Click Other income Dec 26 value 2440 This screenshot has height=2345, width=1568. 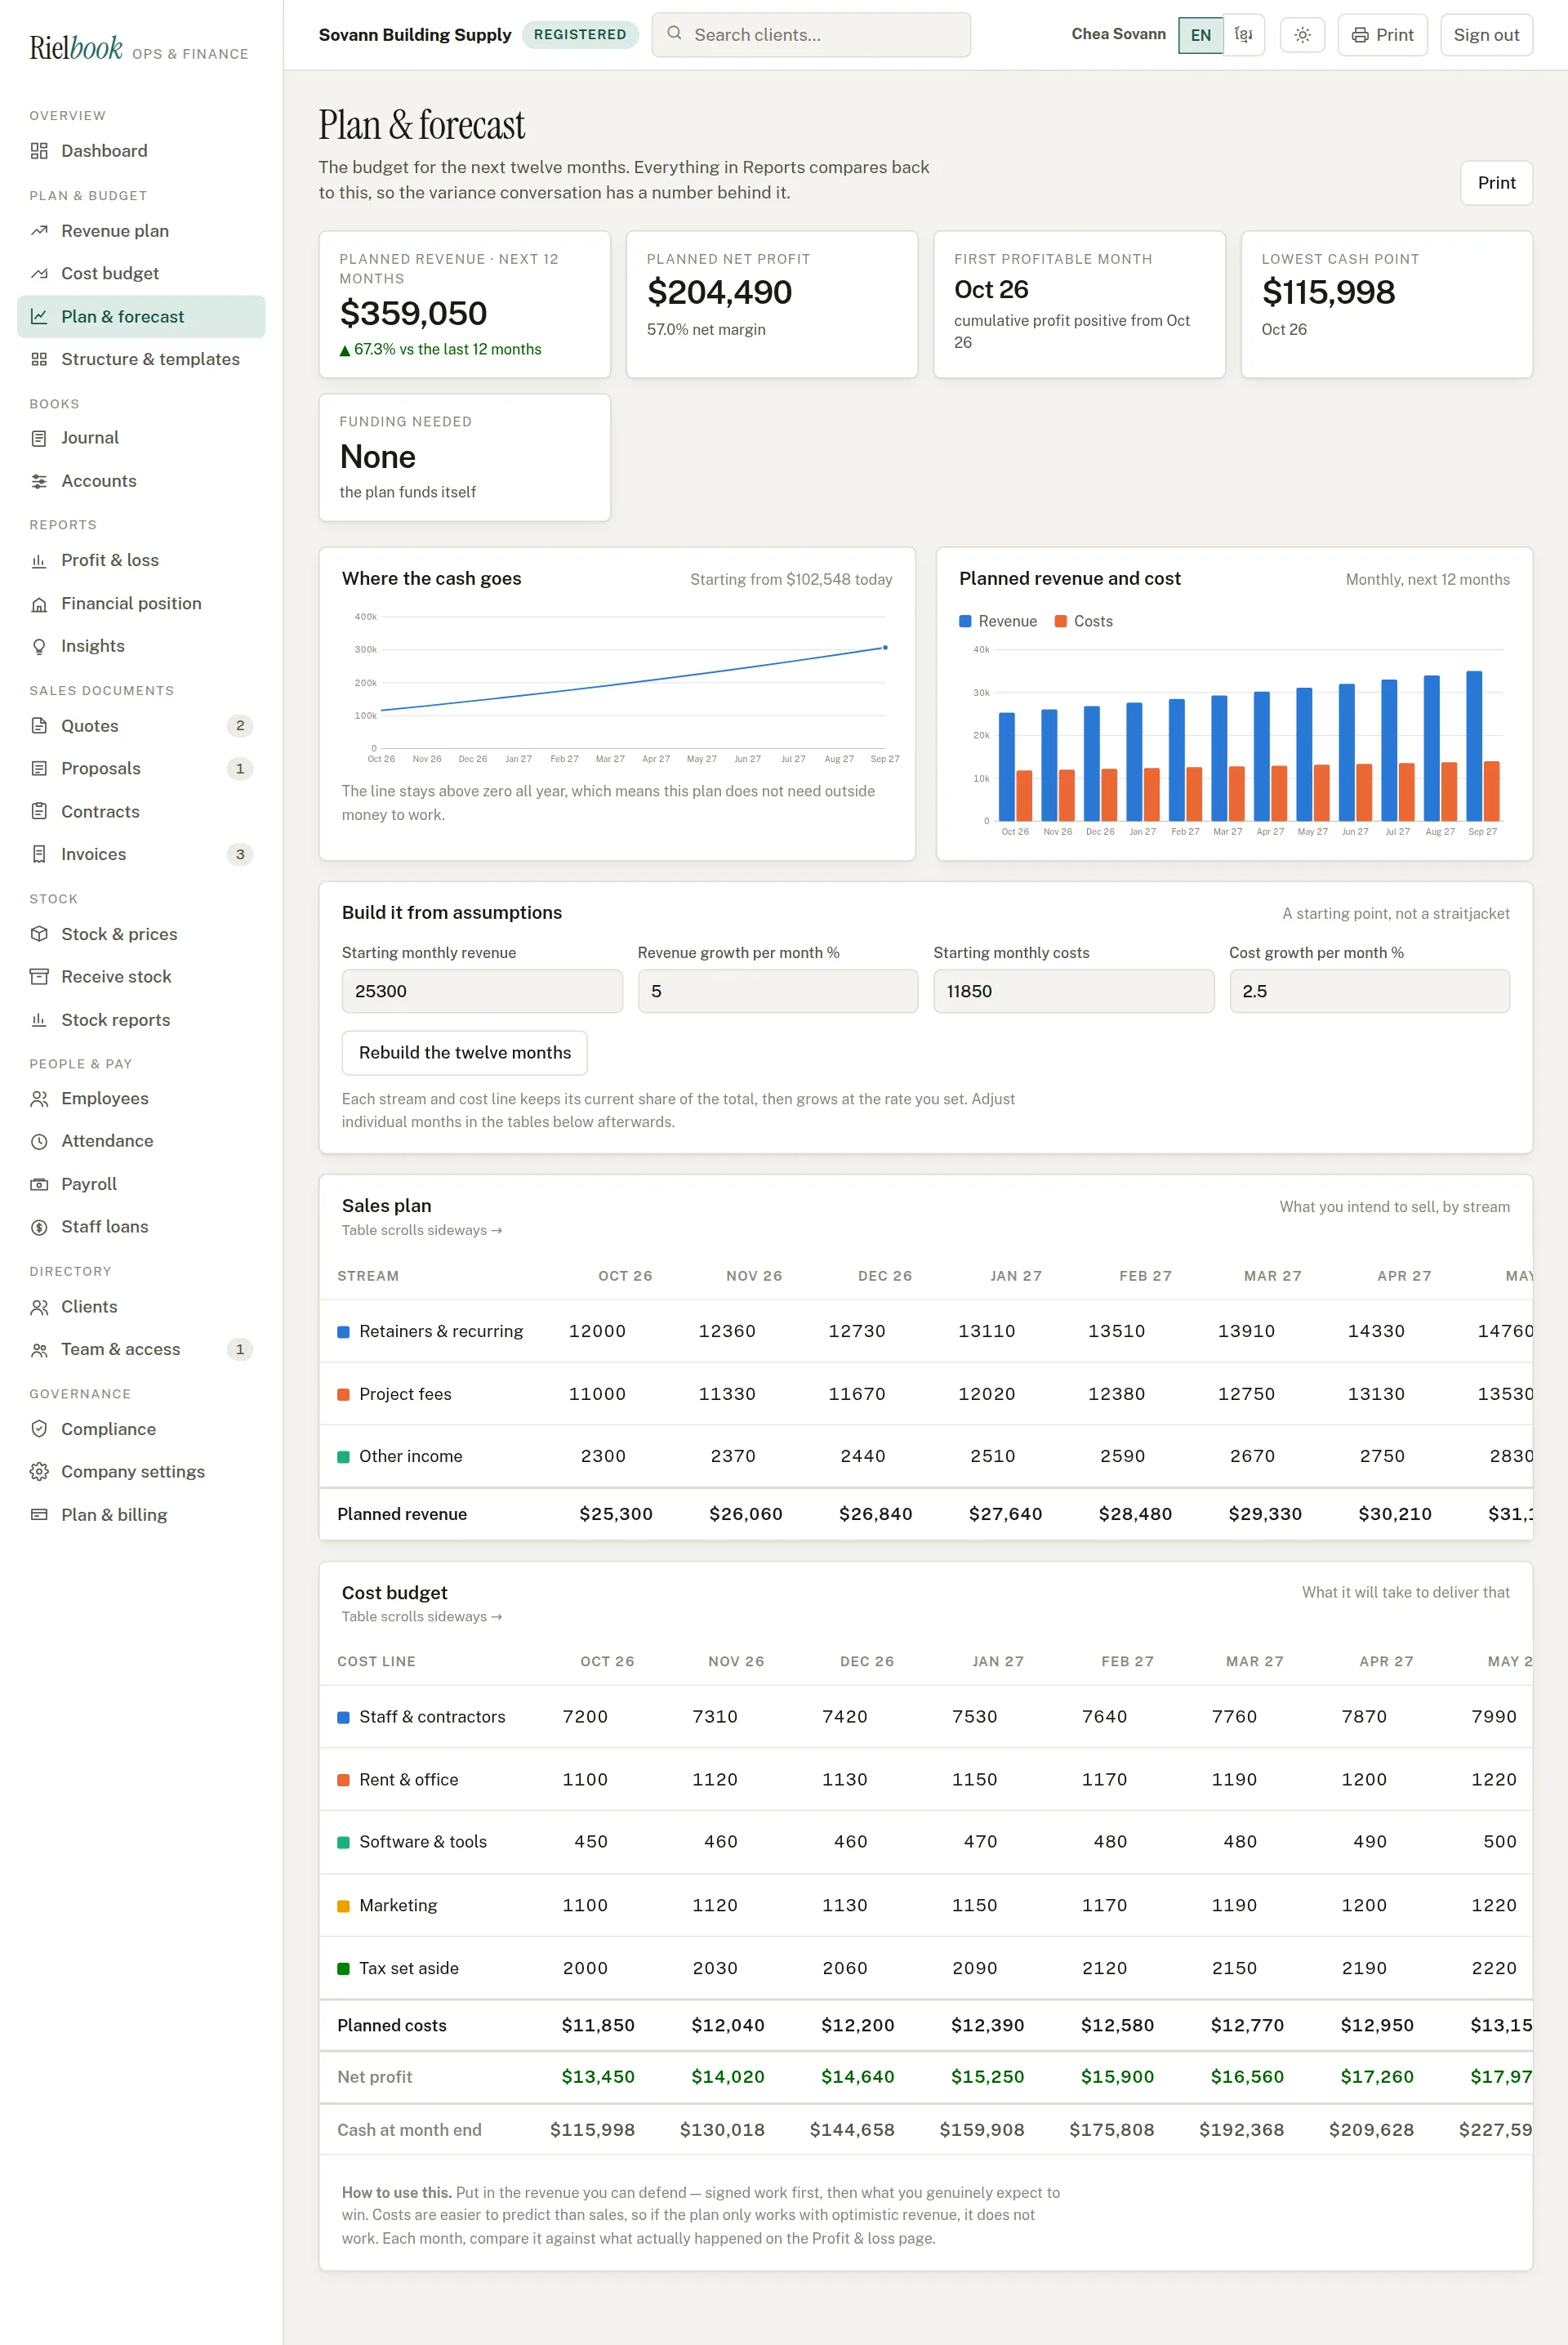tap(863, 1457)
